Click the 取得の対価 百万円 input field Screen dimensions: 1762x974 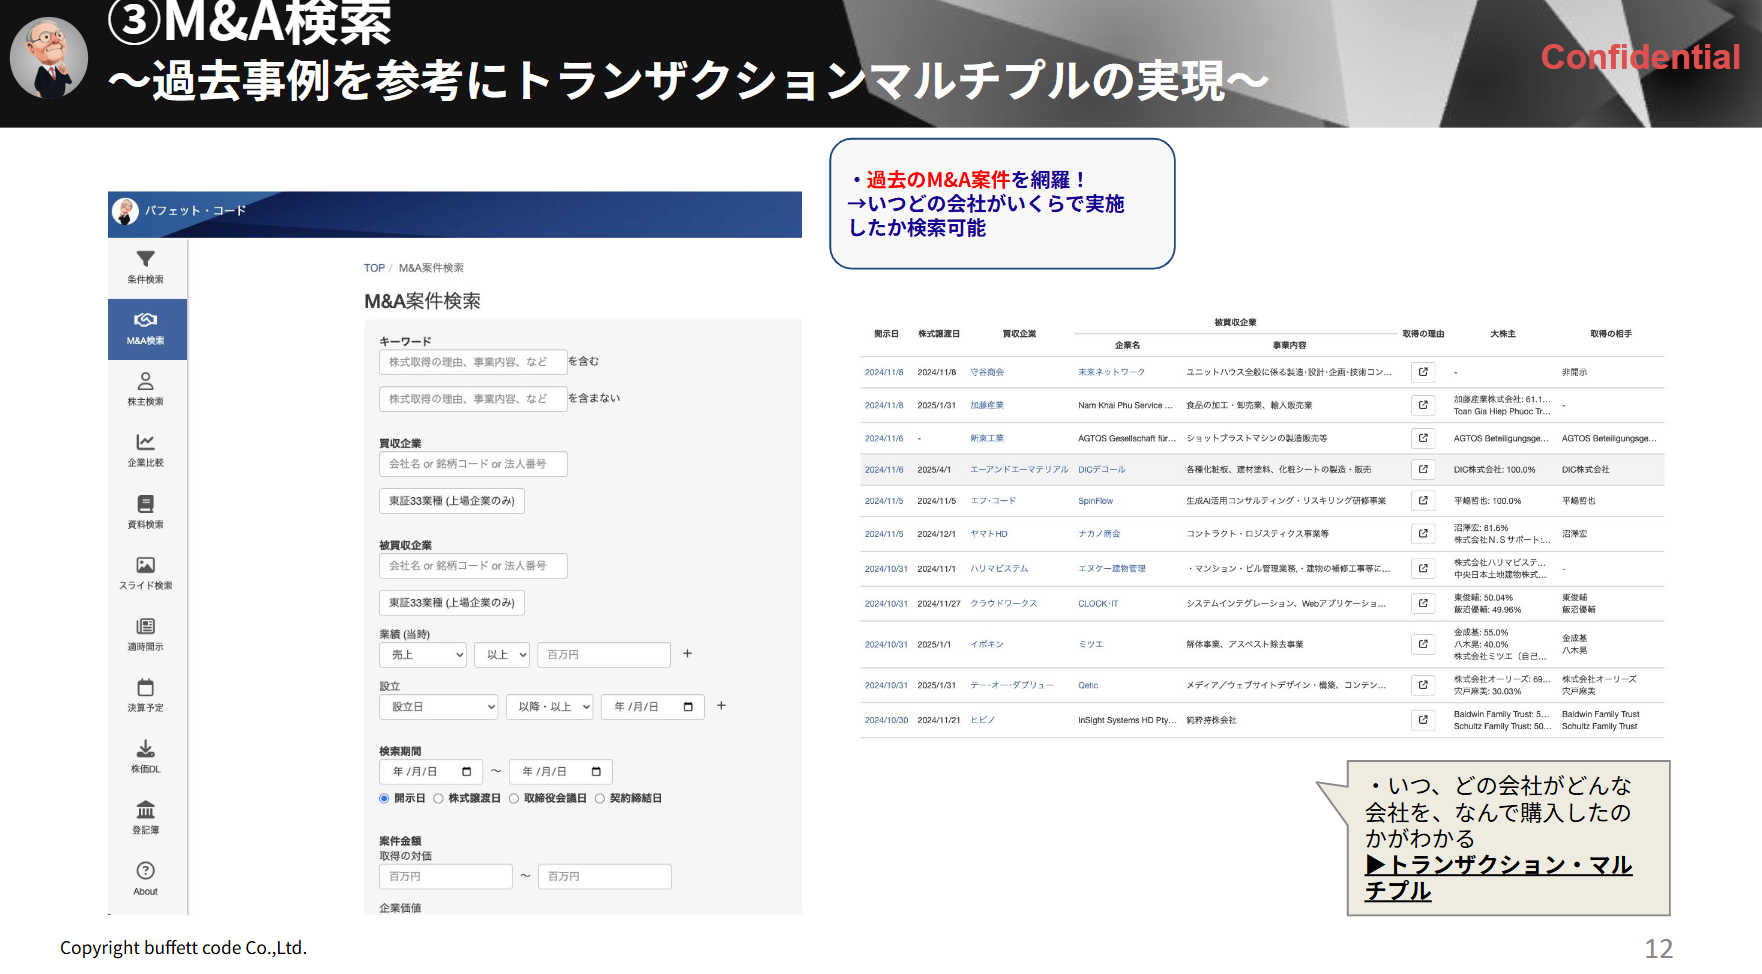(x=445, y=876)
